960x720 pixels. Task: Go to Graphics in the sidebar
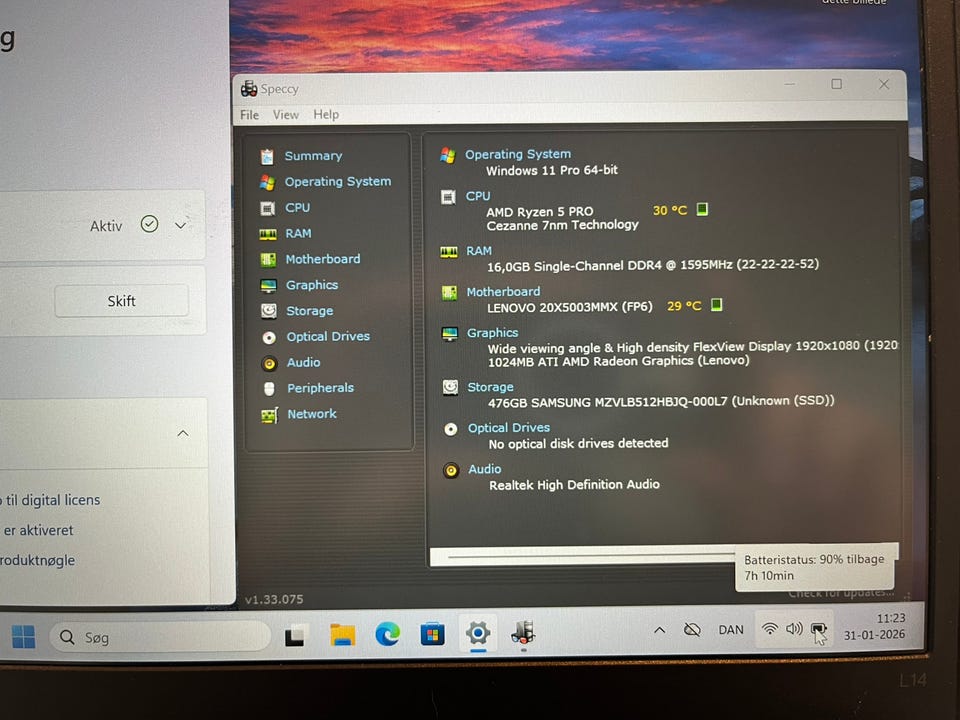tap(312, 285)
